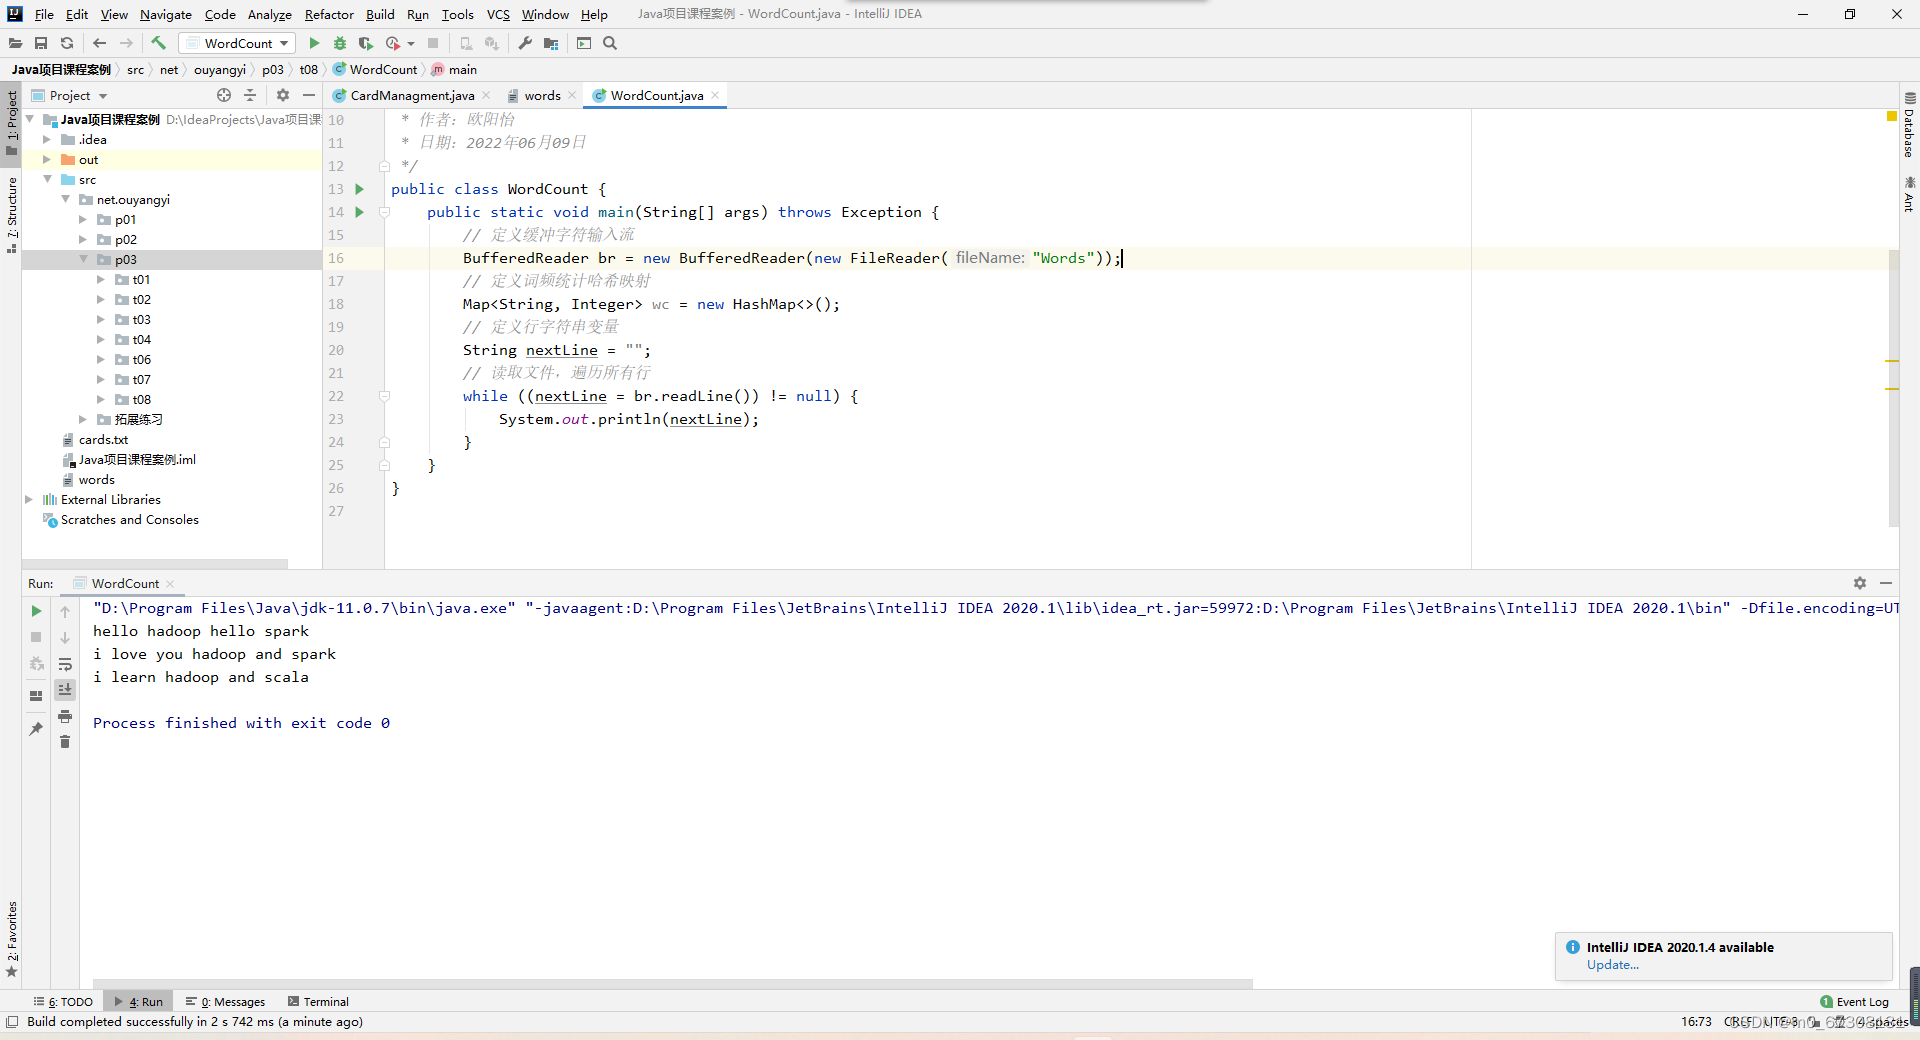Expand the t08 package
Screen dimensions: 1920x1040
(101, 400)
